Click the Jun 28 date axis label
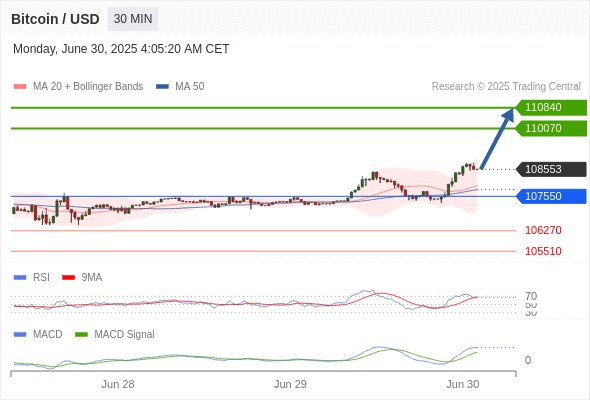The height and width of the screenshot is (400, 590). pos(118,384)
